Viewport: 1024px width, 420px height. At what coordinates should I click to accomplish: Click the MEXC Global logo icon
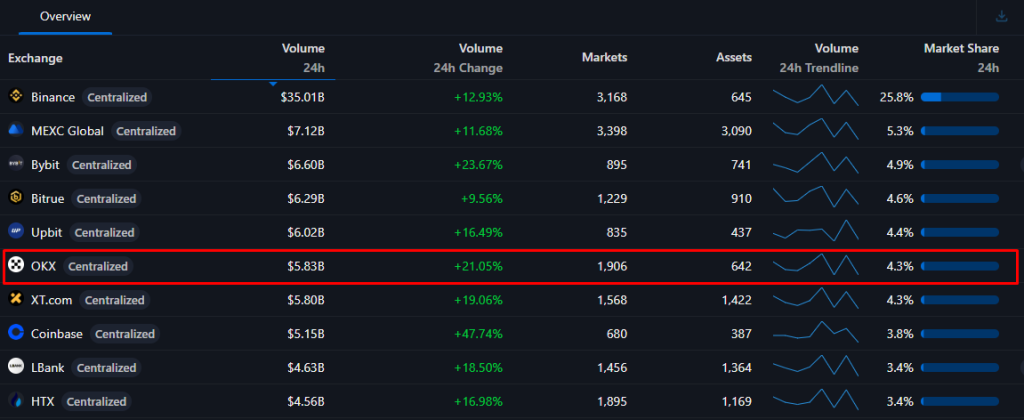pos(16,131)
